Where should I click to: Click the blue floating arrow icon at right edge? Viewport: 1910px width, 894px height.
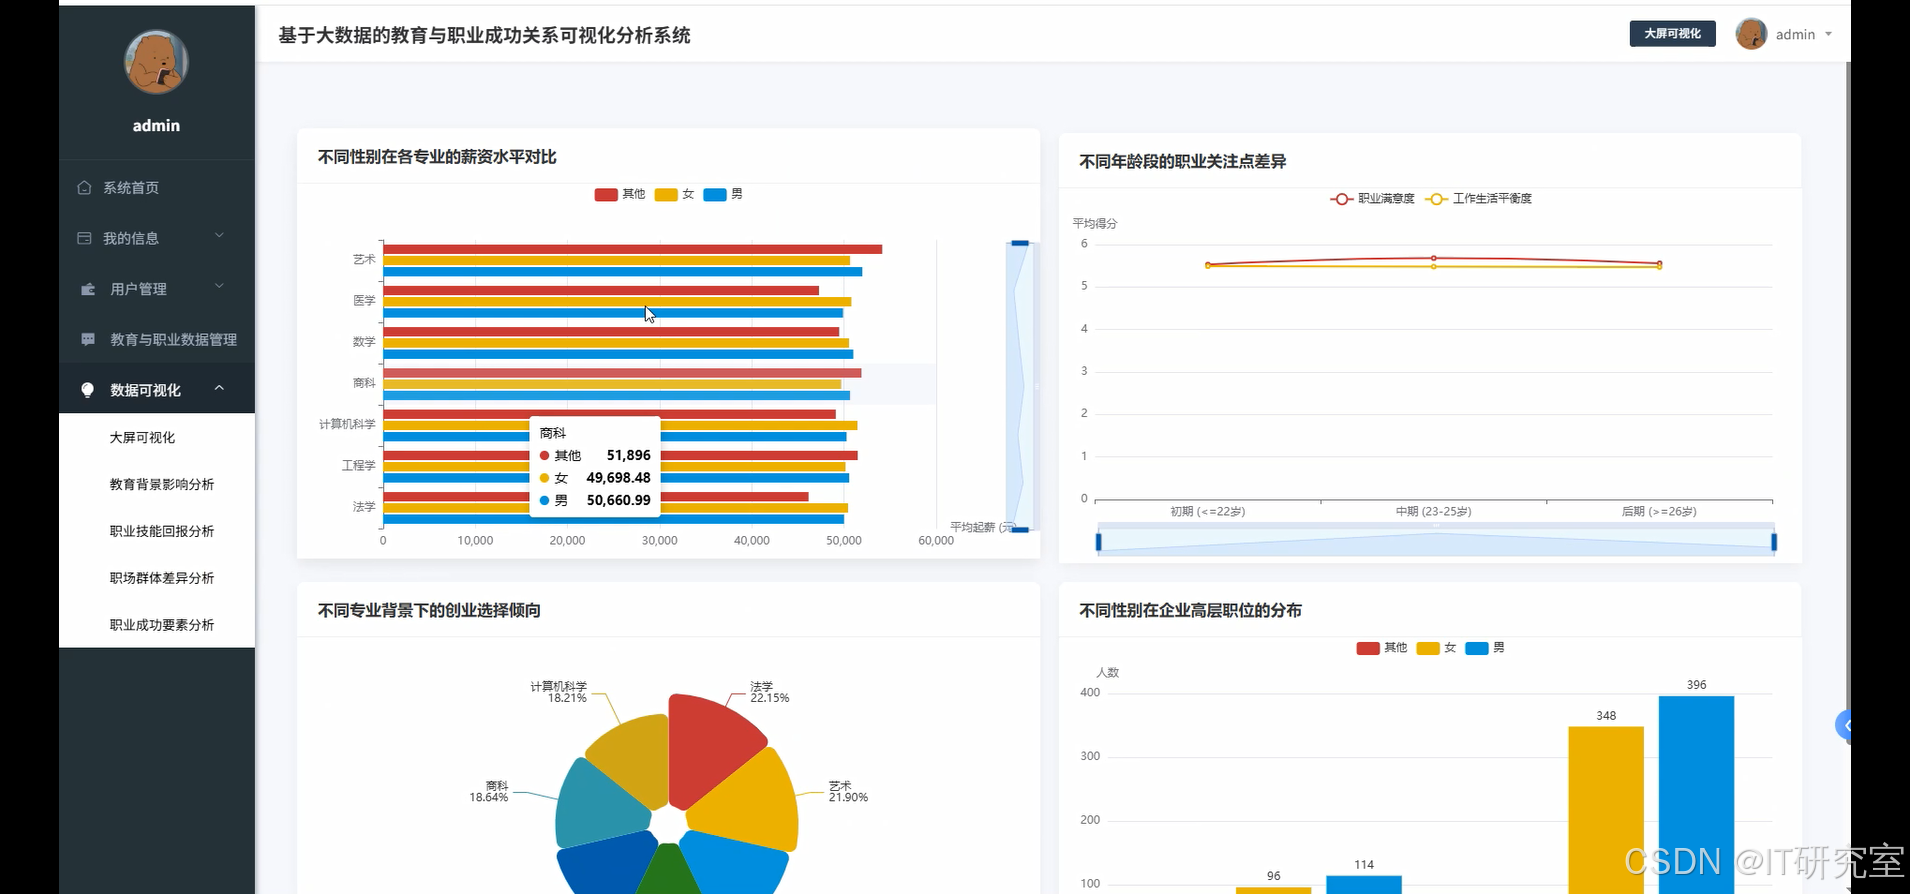(x=1844, y=725)
